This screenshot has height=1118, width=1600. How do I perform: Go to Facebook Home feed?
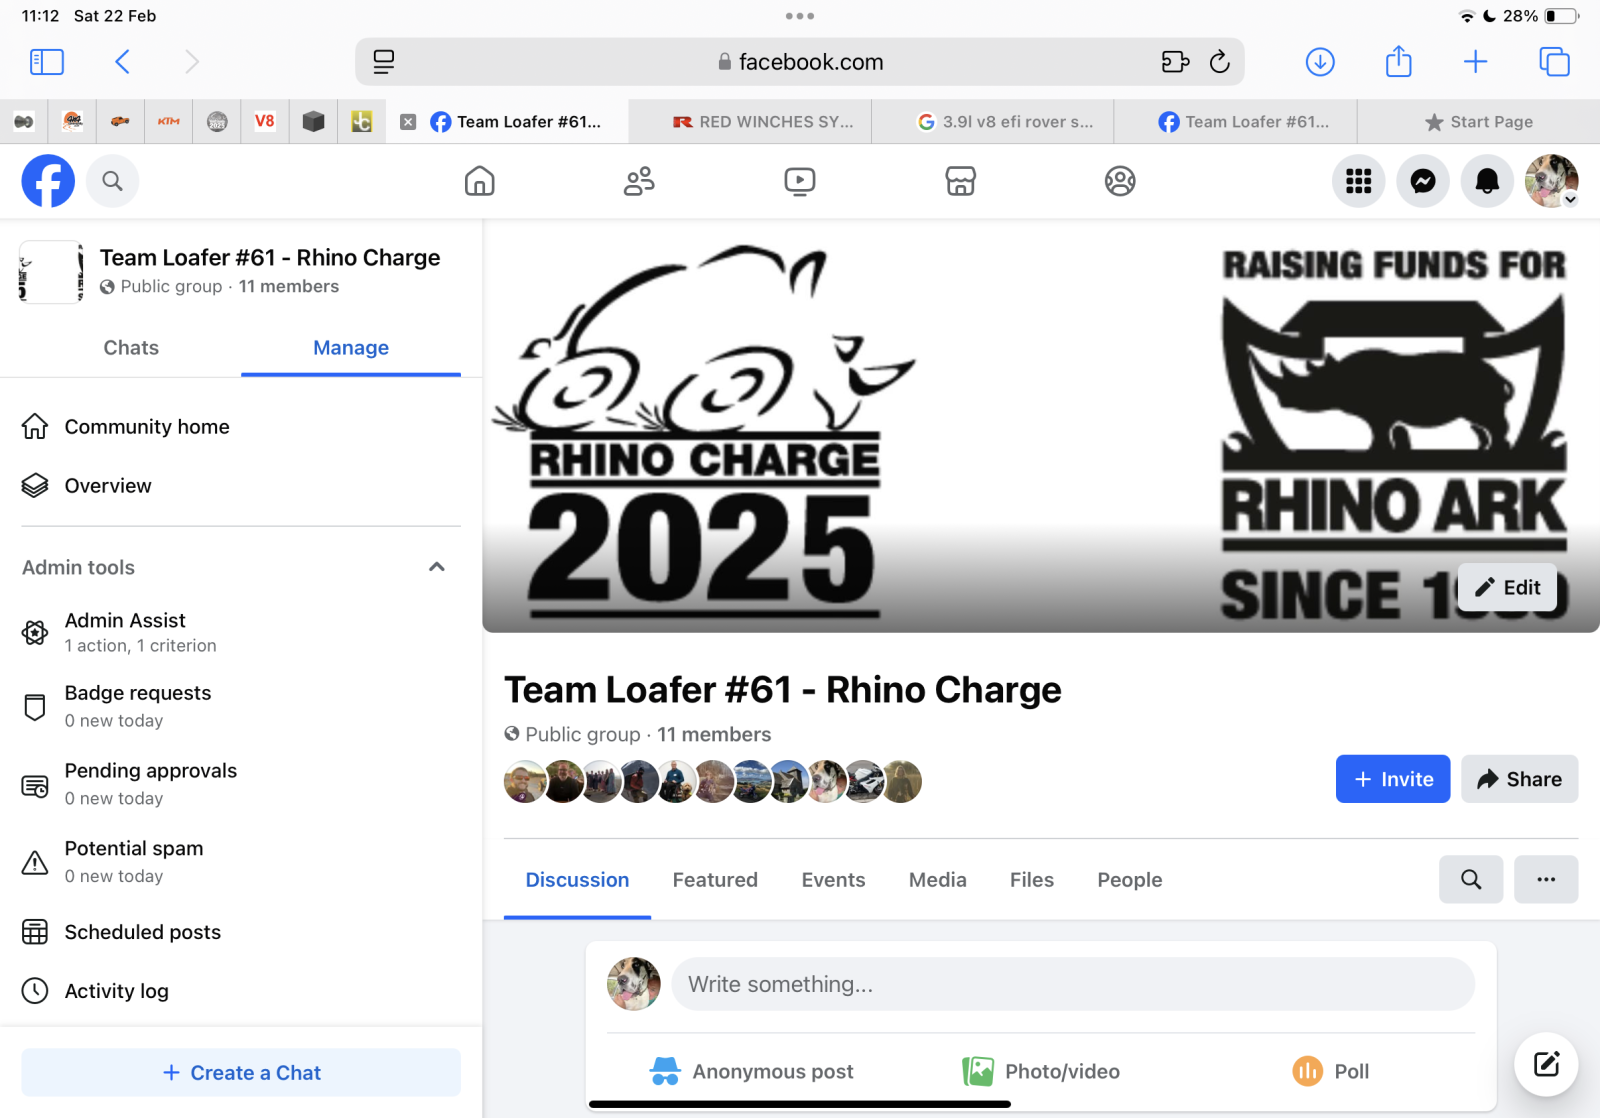click(x=480, y=181)
